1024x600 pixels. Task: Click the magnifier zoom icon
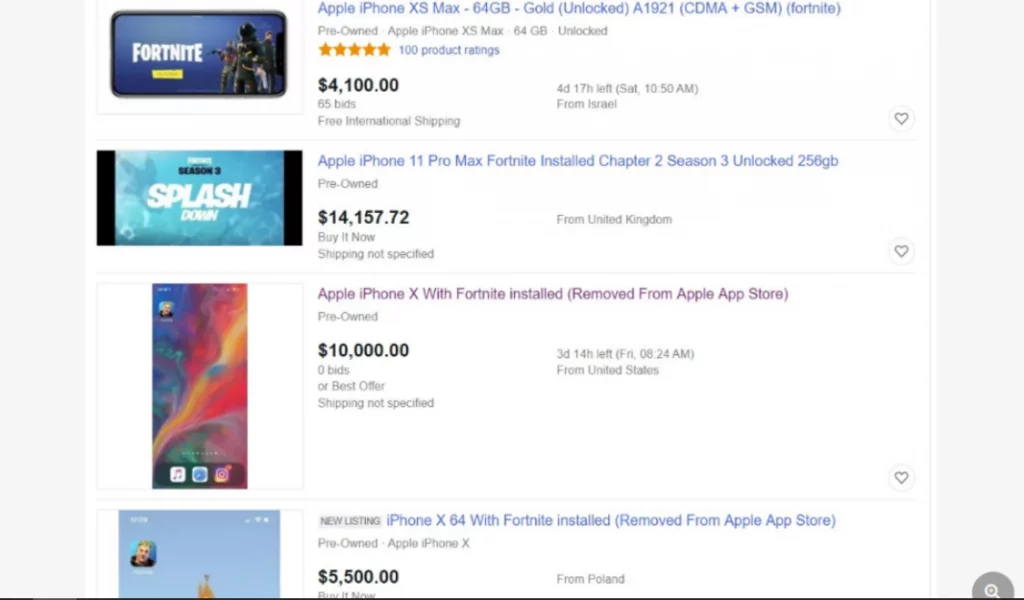coord(992,590)
